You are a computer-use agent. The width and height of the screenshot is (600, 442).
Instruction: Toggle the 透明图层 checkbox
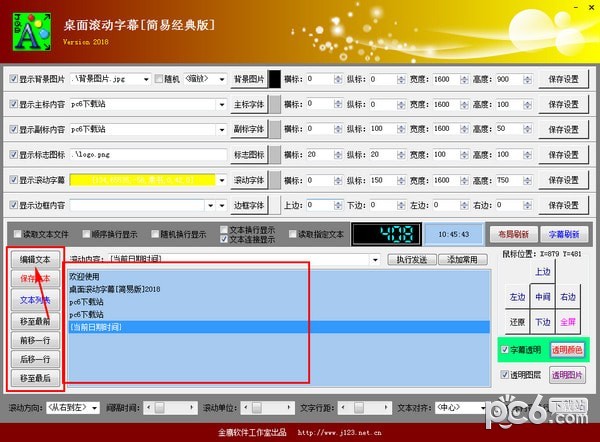505,374
